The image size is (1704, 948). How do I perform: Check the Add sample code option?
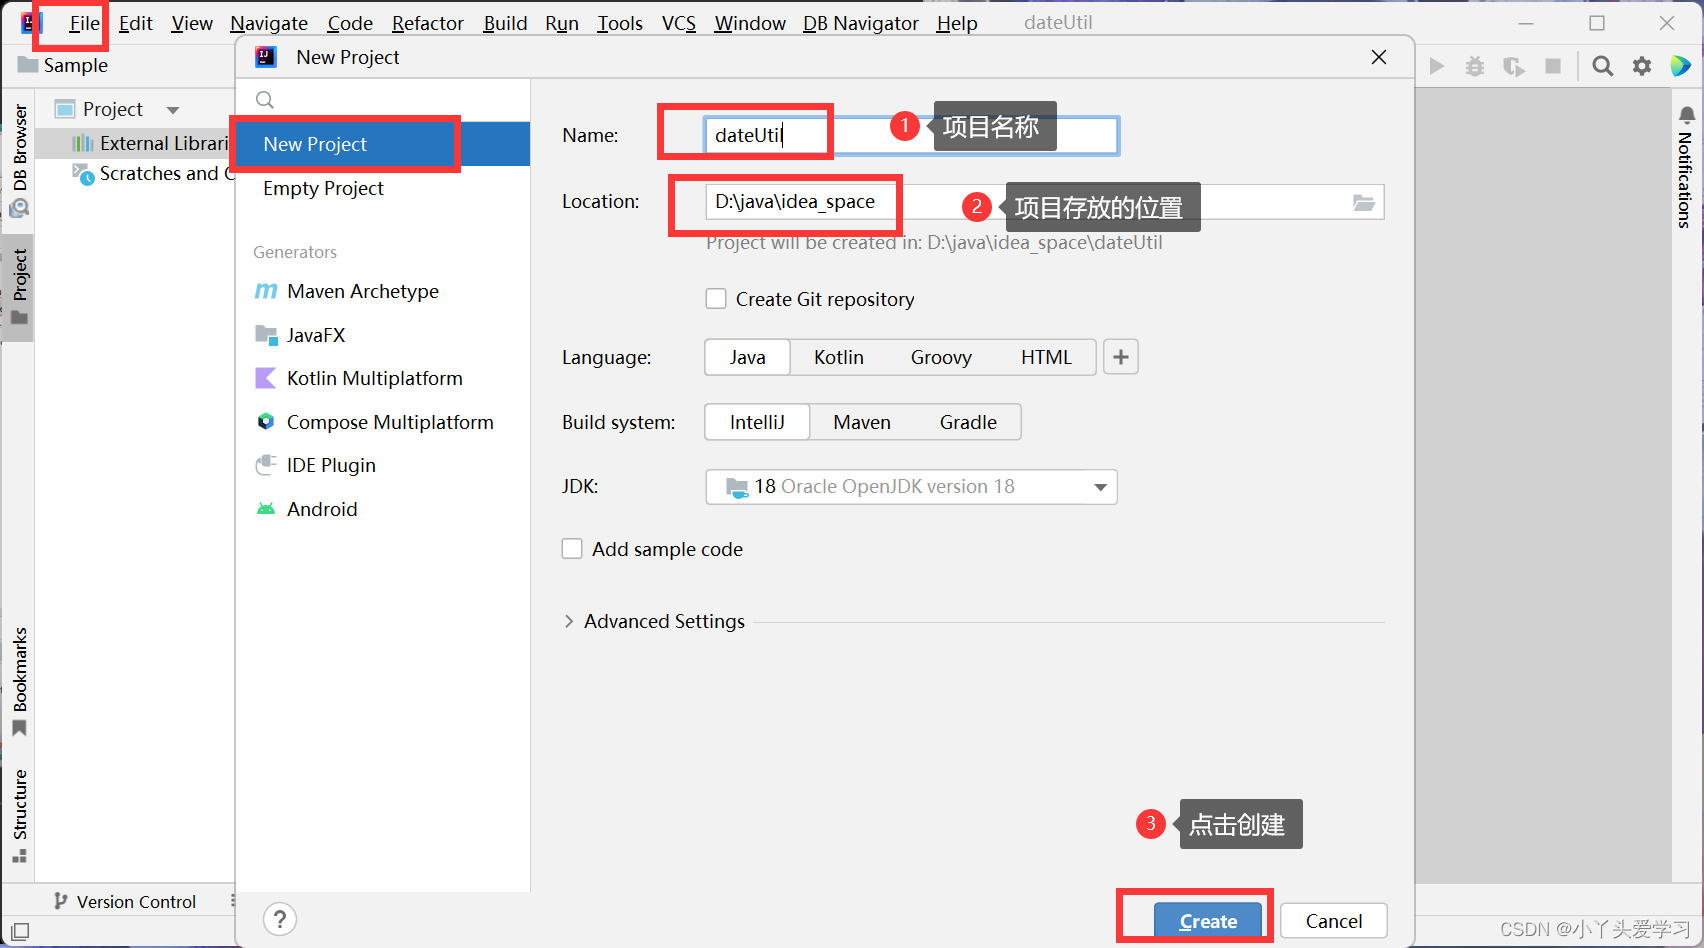click(572, 549)
